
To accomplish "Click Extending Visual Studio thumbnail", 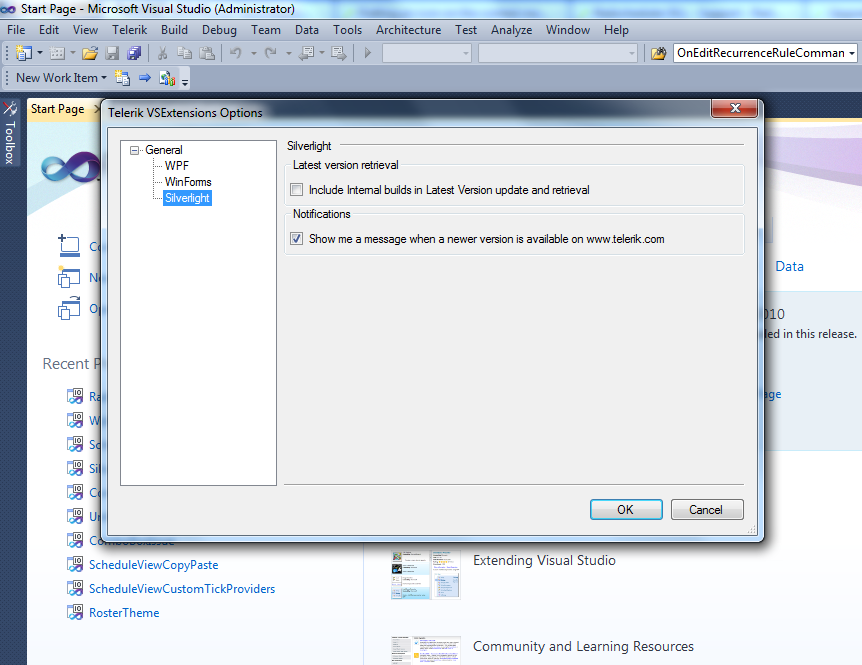I will point(426,574).
